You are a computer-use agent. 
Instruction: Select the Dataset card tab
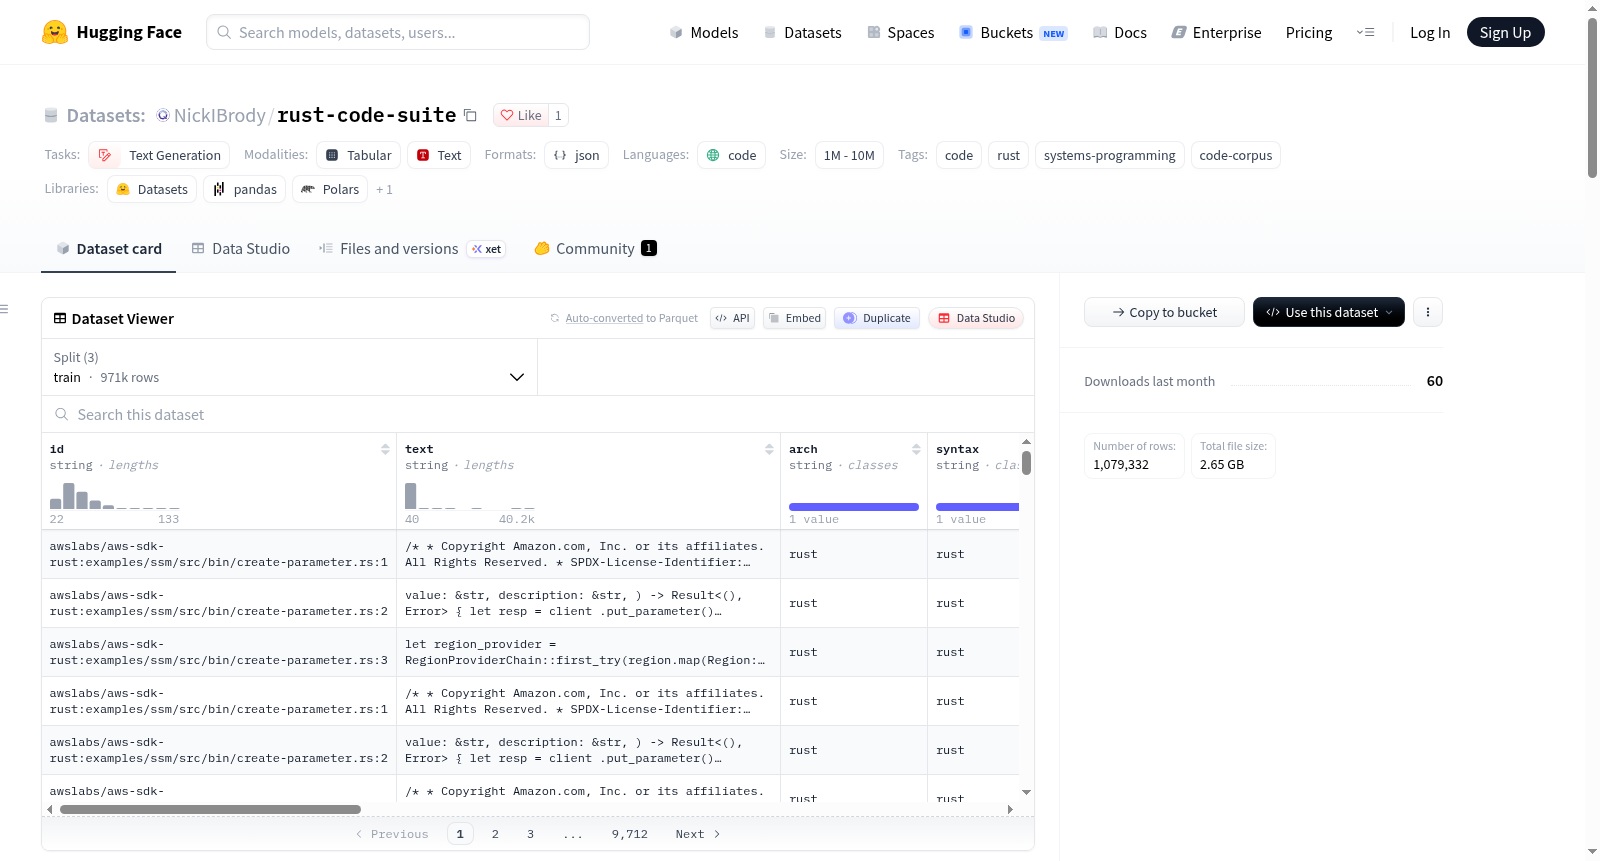click(109, 249)
